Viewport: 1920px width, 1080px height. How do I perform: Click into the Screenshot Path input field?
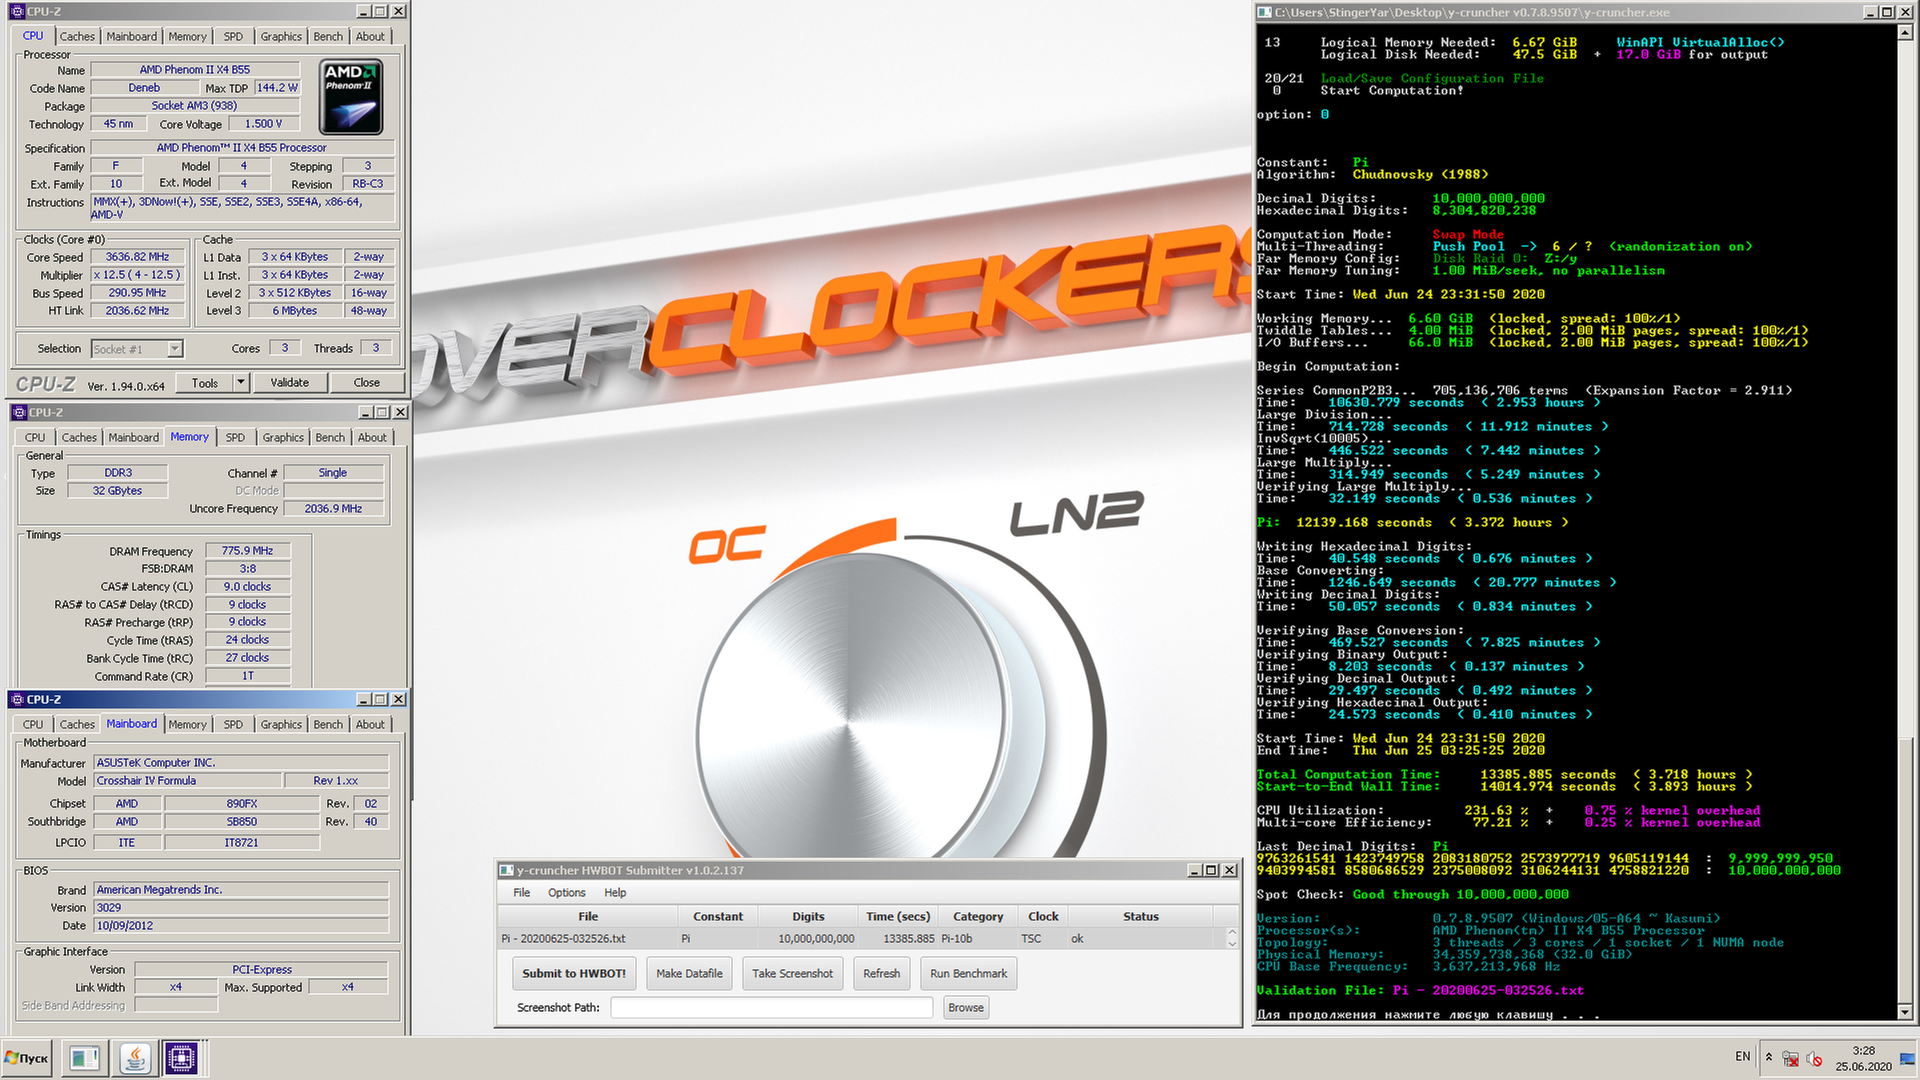coord(771,1007)
